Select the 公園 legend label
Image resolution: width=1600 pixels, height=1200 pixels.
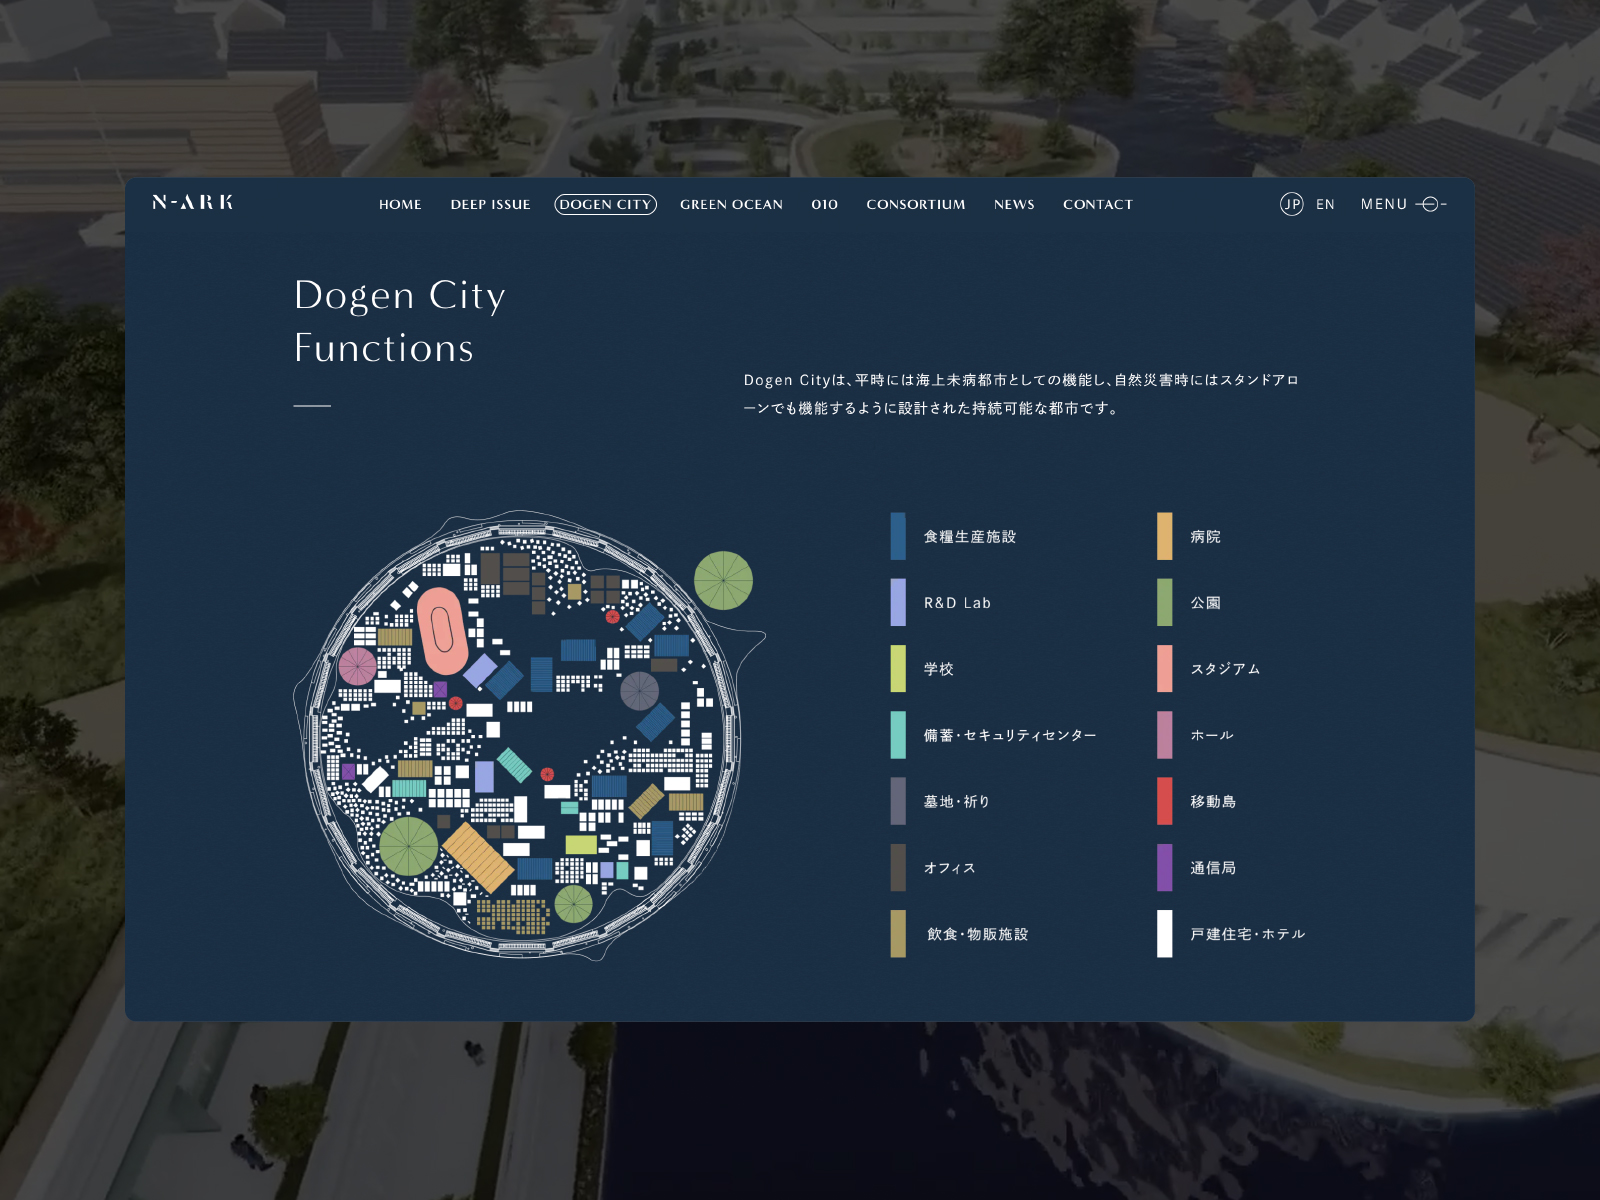point(1205,603)
